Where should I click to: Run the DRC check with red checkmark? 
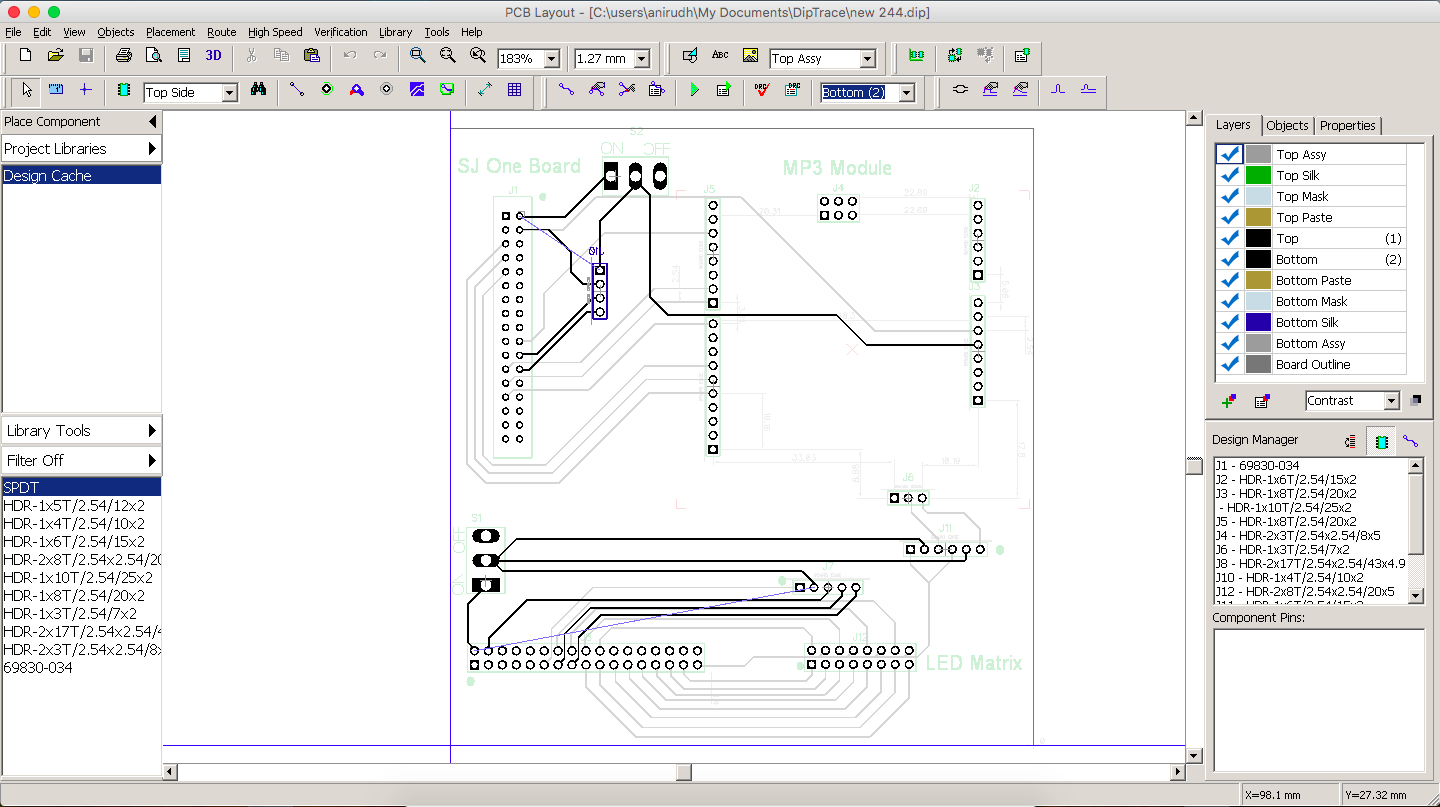point(763,90)
